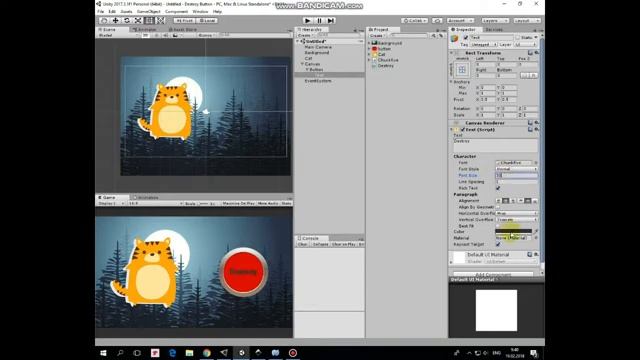Toggle Clear on Play in the Console
Screen dimensions: 640x360
pyautogui.click(x=344, y=244)
